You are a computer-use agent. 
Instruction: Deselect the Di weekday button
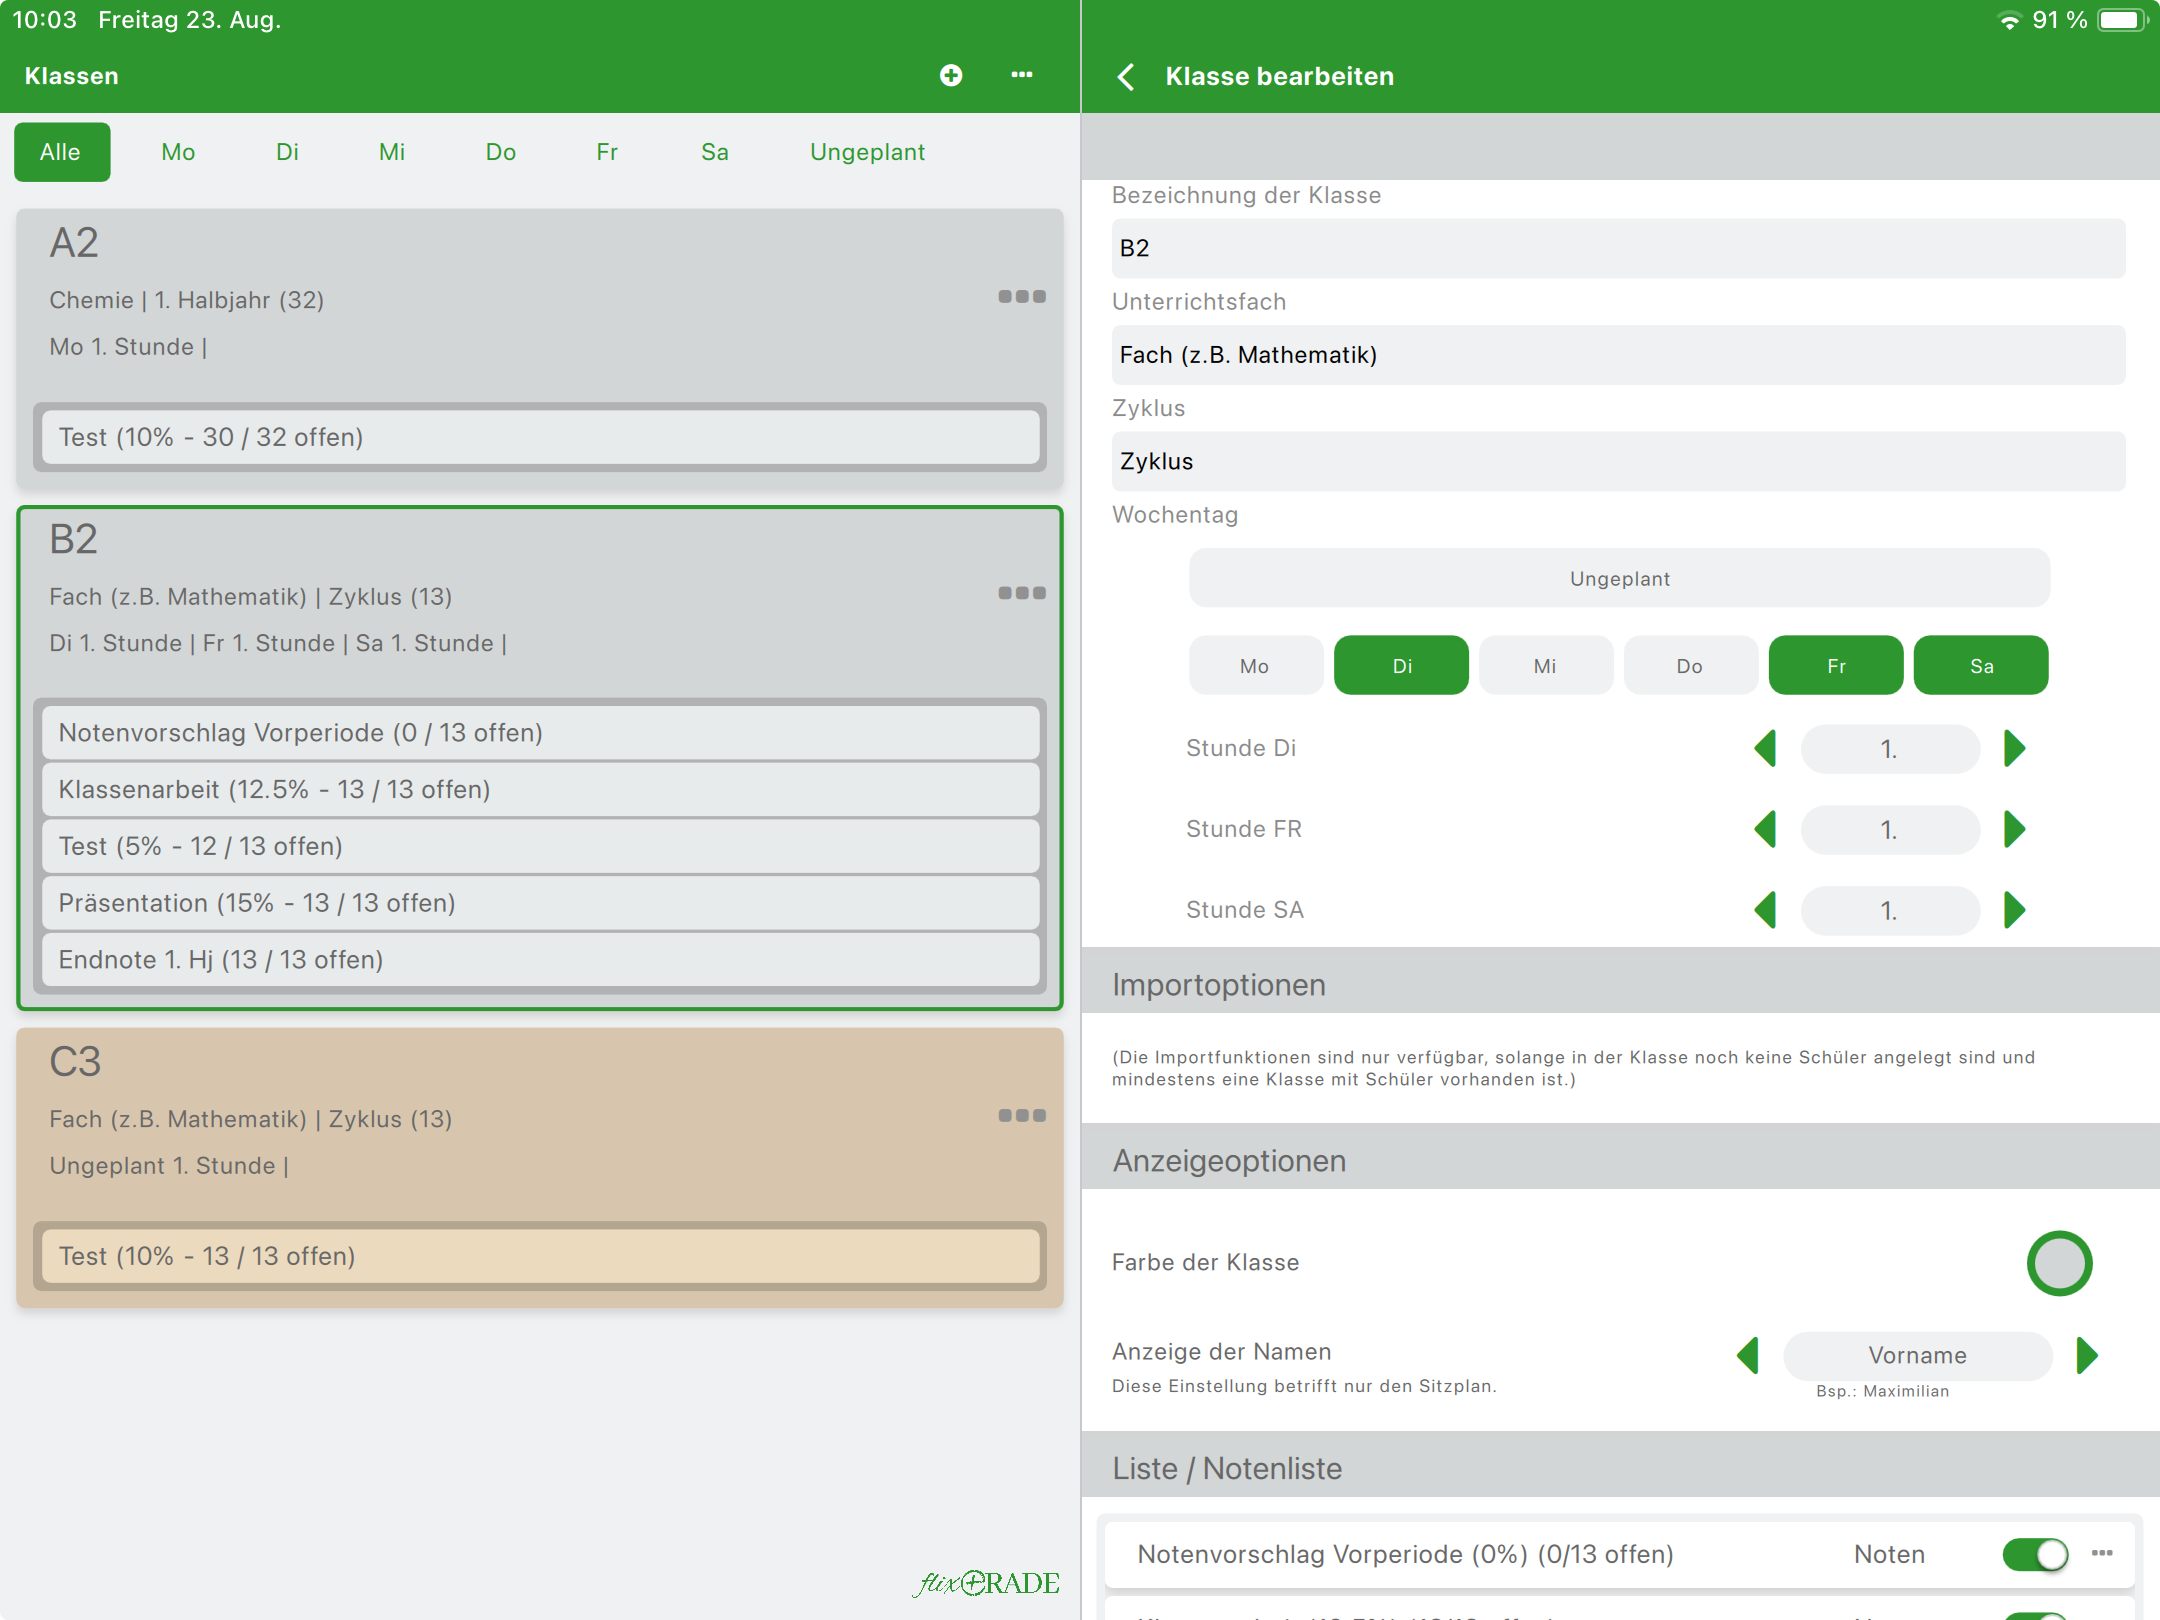tap(1401, 666)
